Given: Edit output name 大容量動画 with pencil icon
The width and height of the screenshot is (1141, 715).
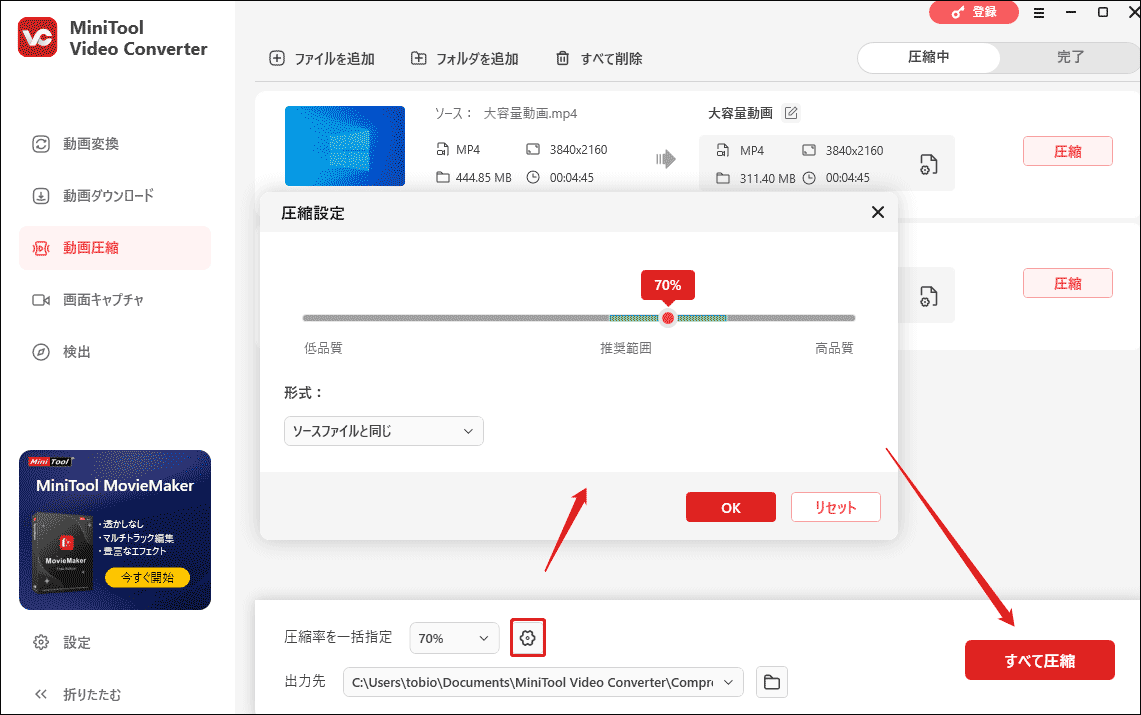Looking at the screenshot, I should [791, 113].
